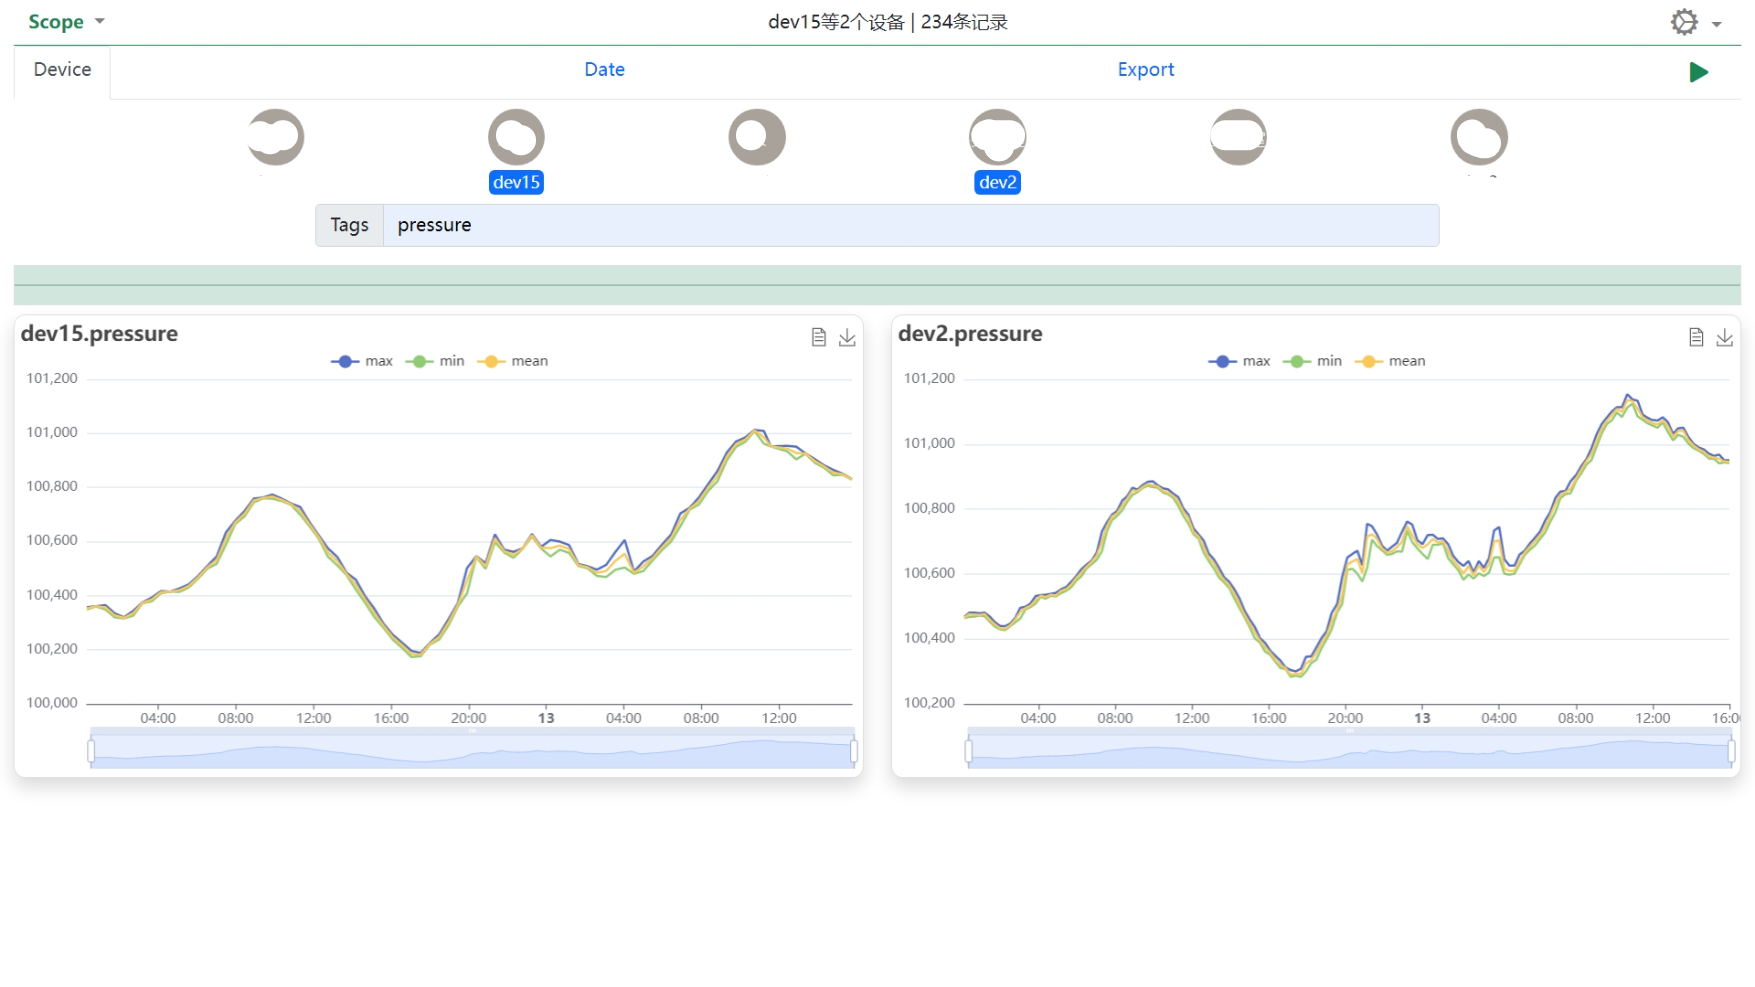1755x987 pixels.
Task: Open dropdown arrow beside the gear icon
Action: coord(1717,24)
